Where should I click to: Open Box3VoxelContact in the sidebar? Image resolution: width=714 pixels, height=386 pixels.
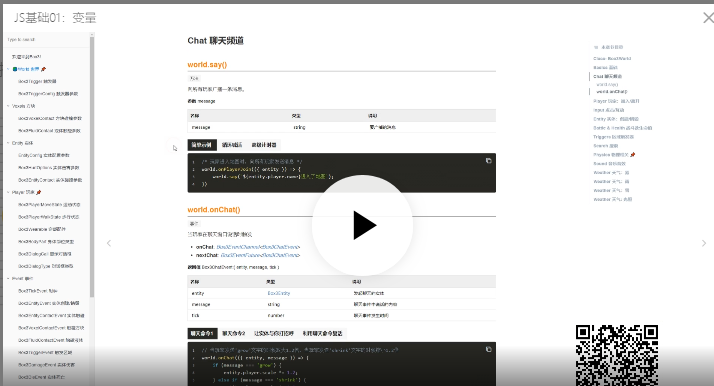coord(50,118)
